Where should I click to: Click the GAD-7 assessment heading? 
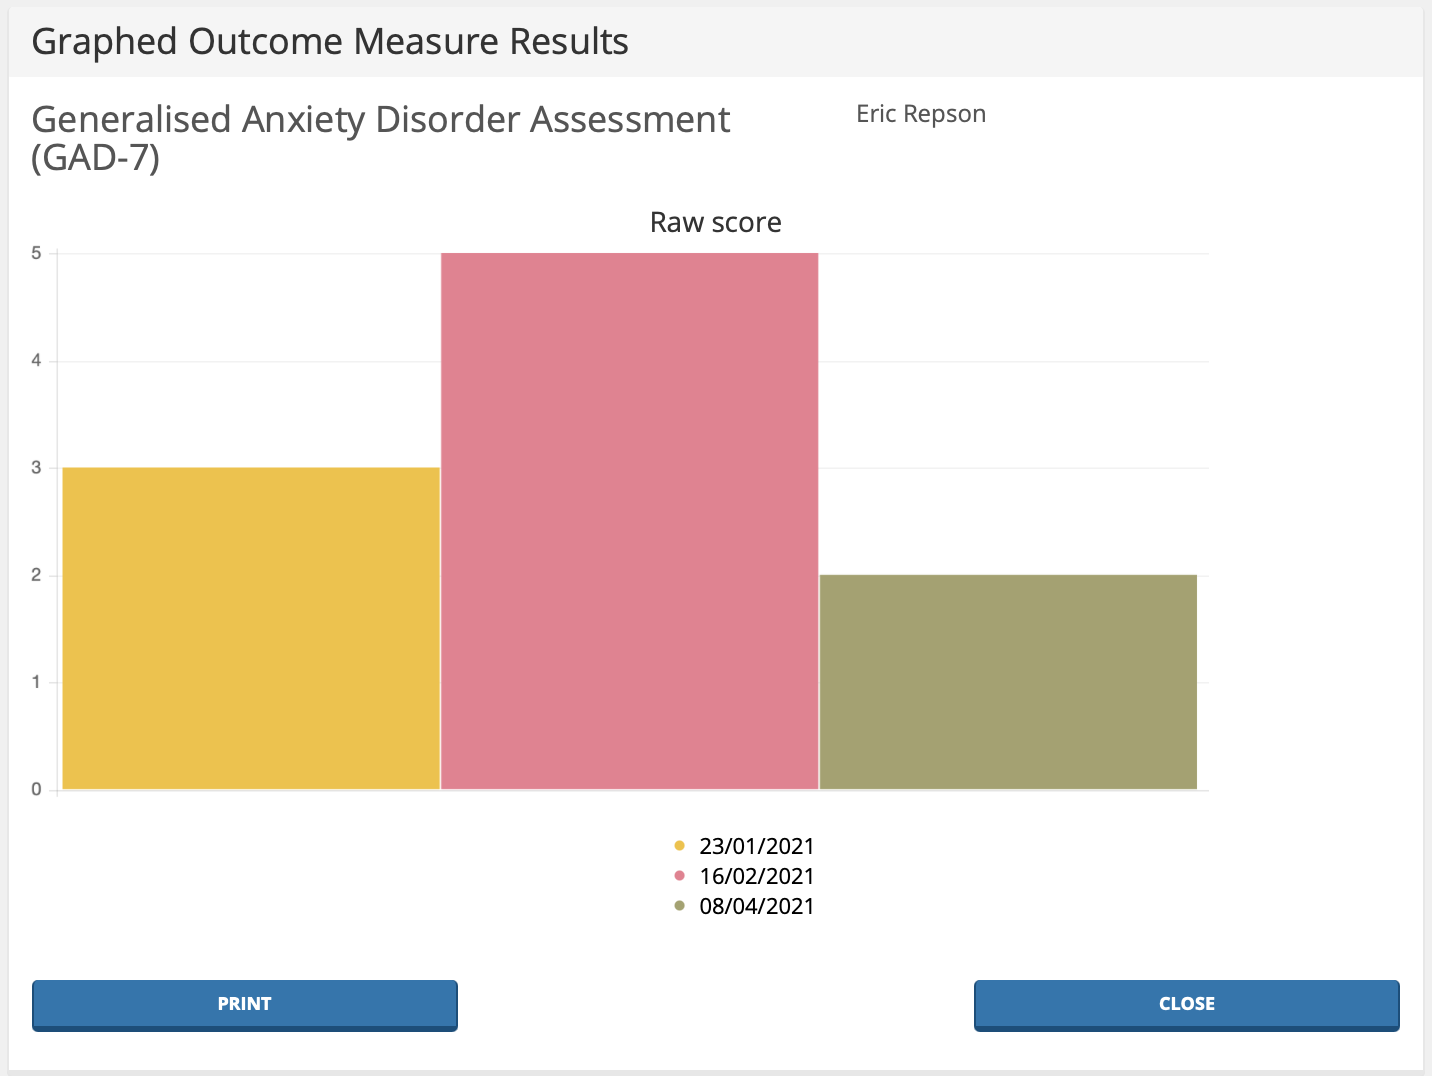click(380, 137)
